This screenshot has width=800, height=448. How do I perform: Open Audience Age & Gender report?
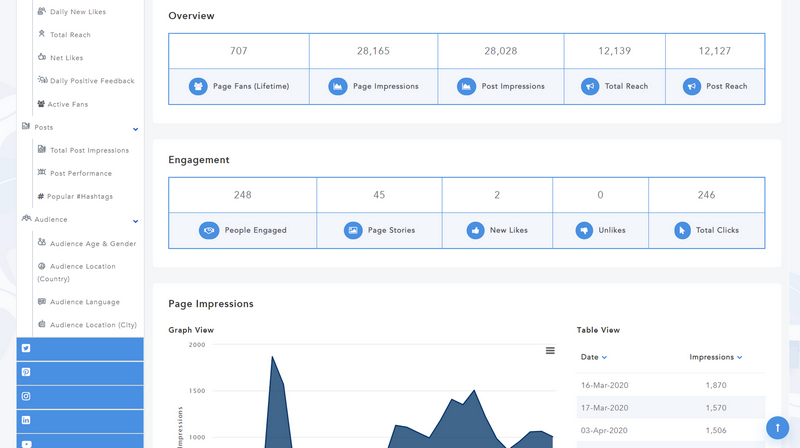93,243
